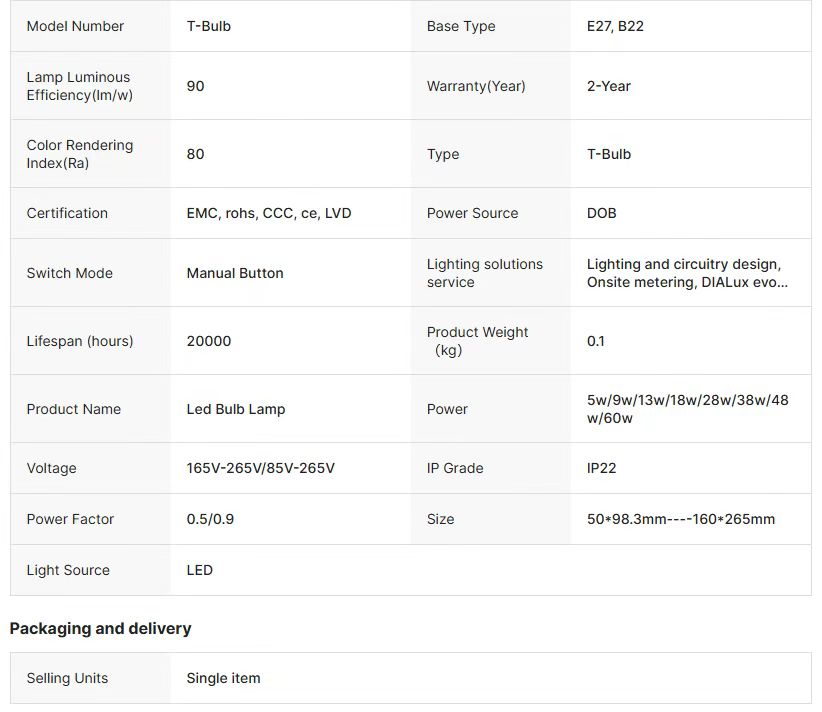Click the Led Bulb Lamp product name
The image size is (822, 712).
click(x=235, y=409)
